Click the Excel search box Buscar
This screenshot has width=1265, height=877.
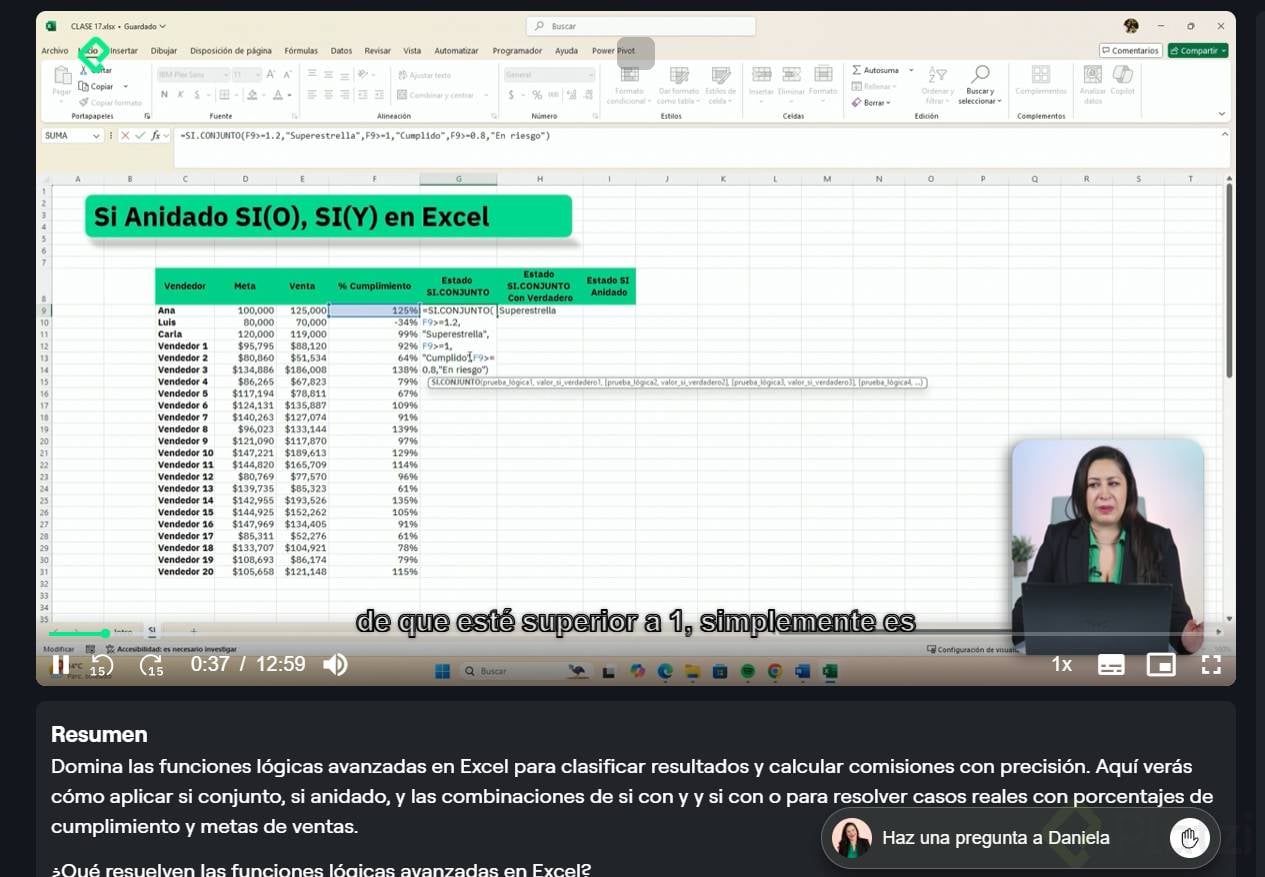point(641,26)
